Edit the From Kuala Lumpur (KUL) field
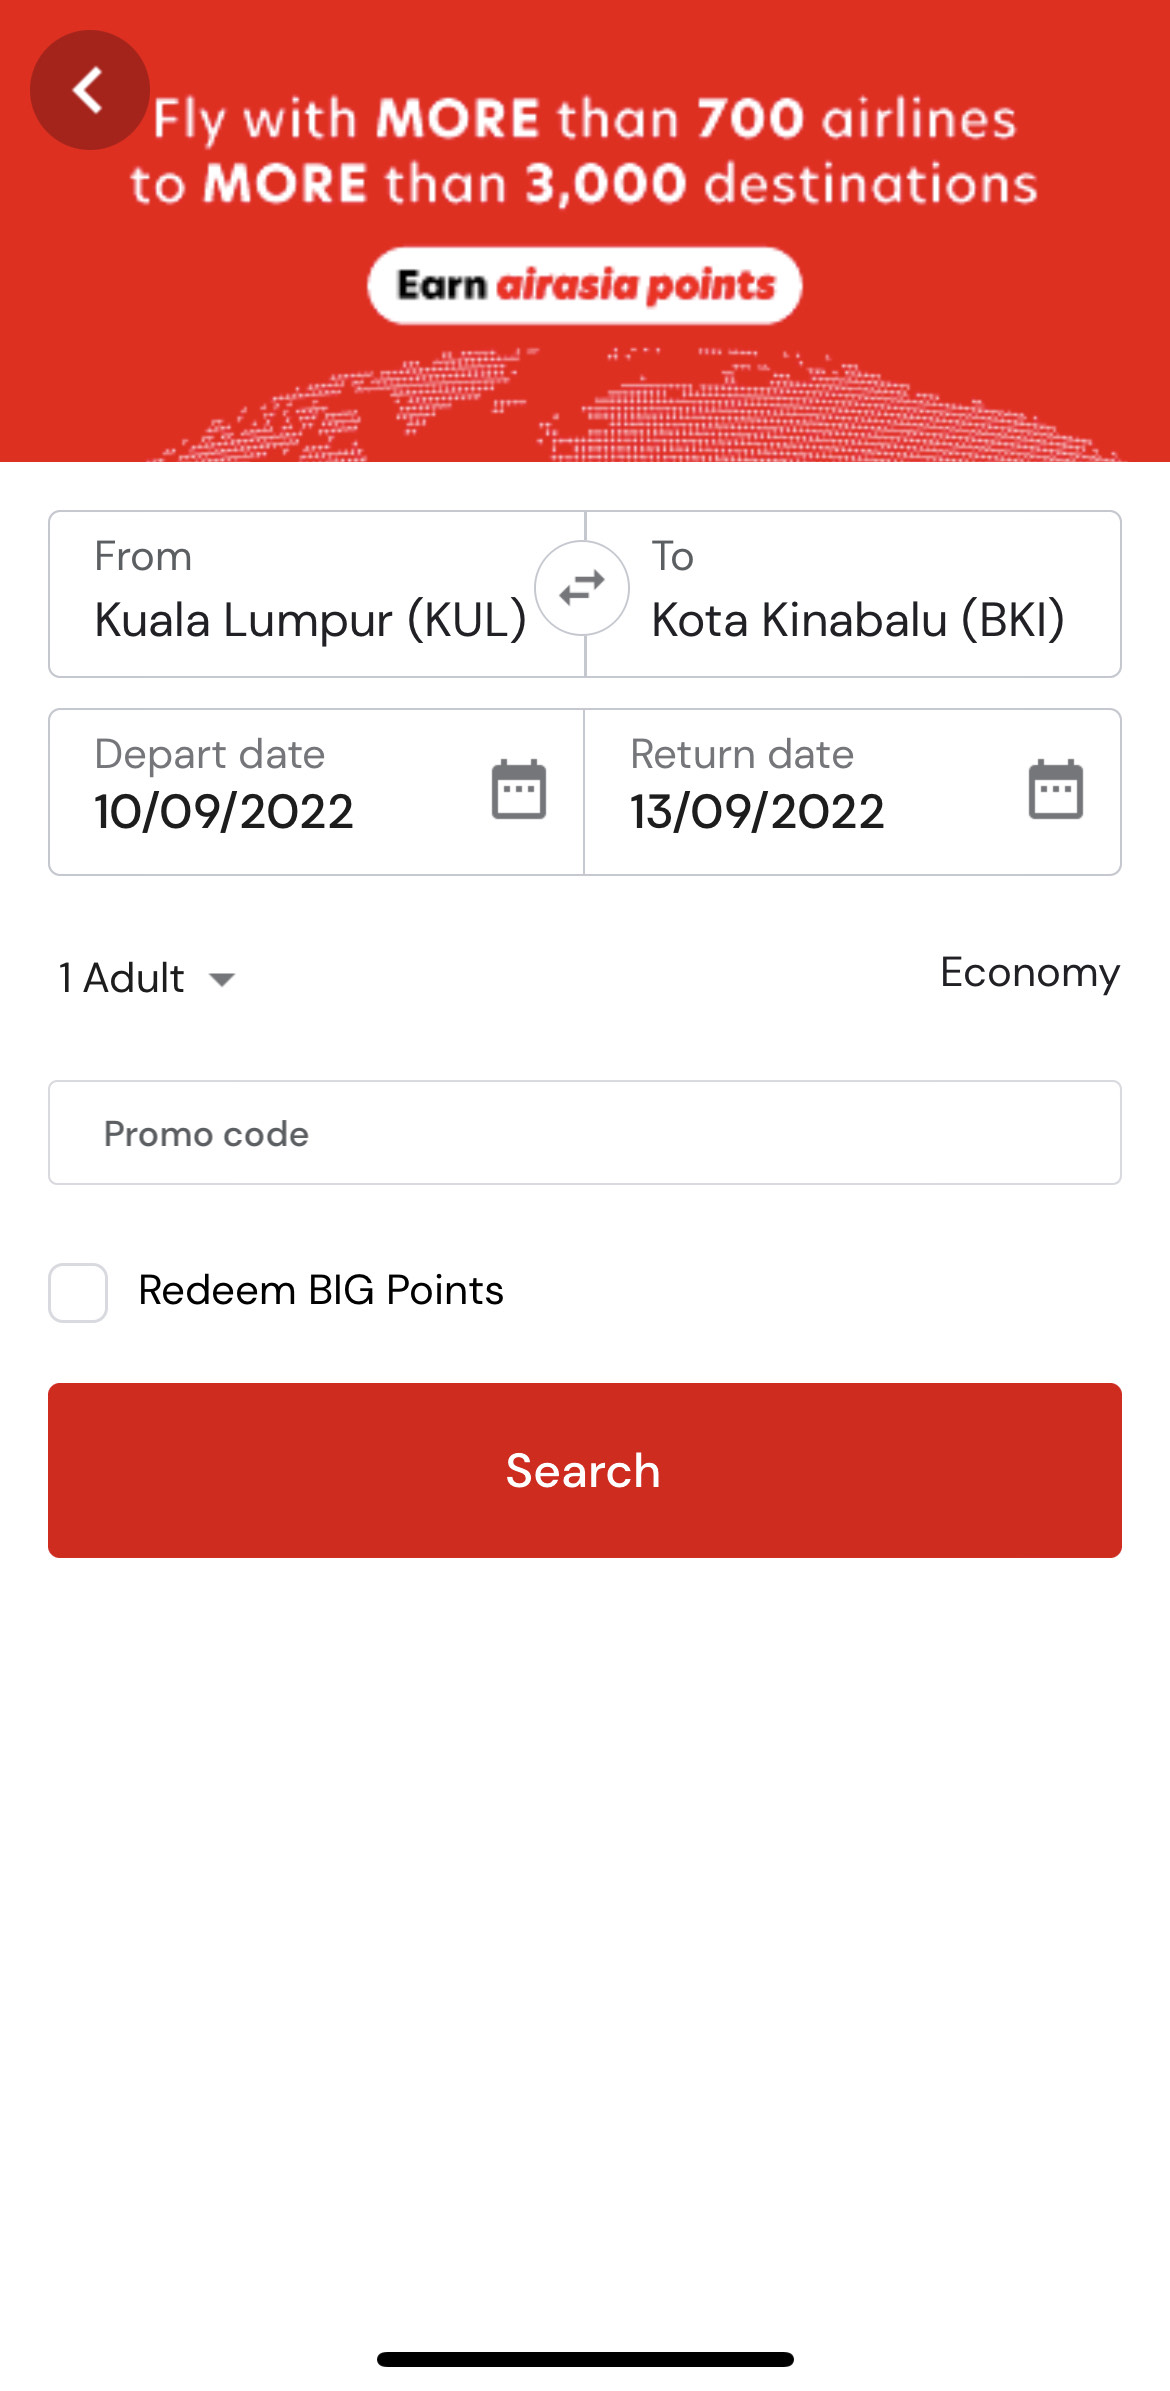 [x=316, y=594]
